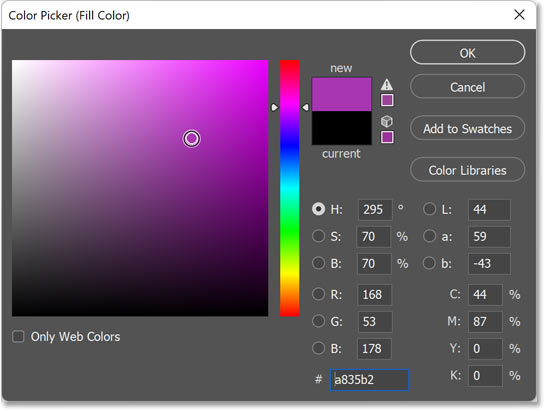Click the right hue slider arrow
Image resolution: width=545 pixels, height=411 pixels.
click(305, 107)
